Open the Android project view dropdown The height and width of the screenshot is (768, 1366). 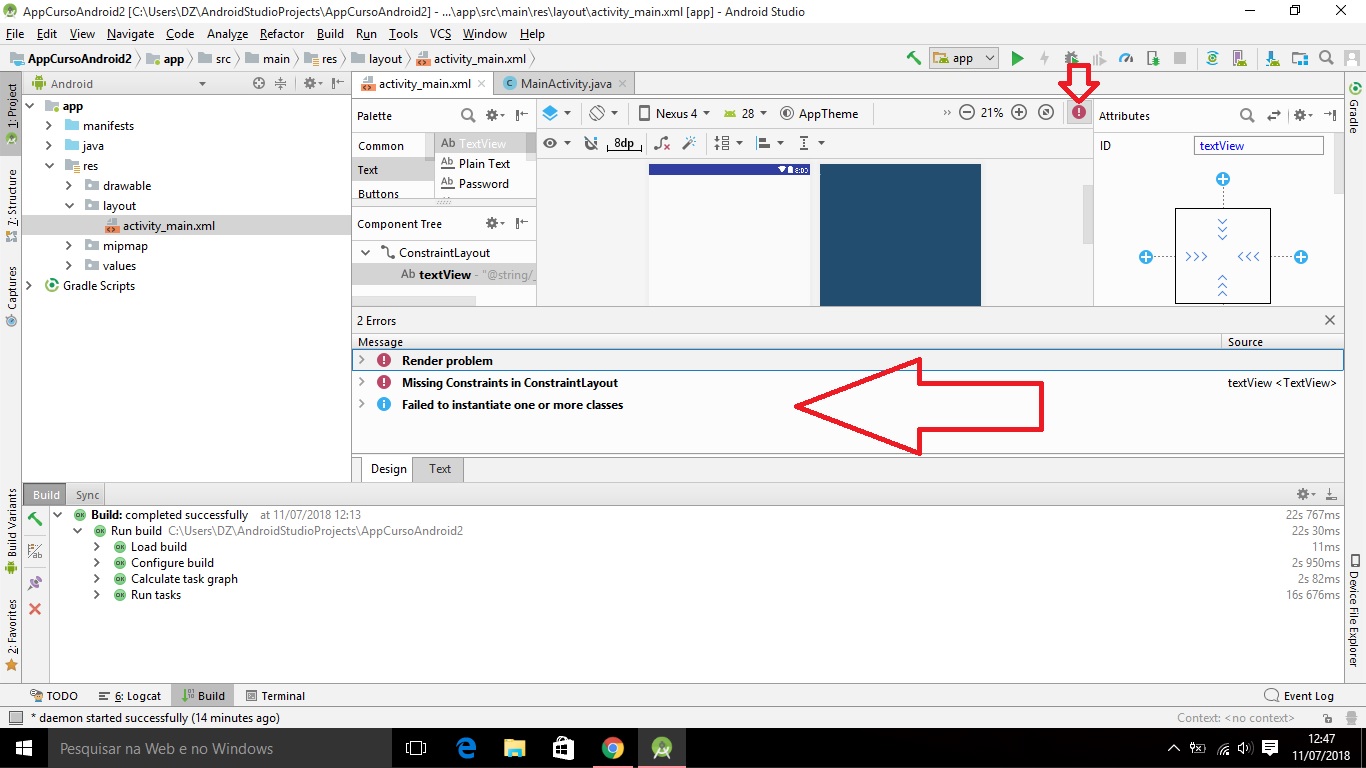point(120,84)
